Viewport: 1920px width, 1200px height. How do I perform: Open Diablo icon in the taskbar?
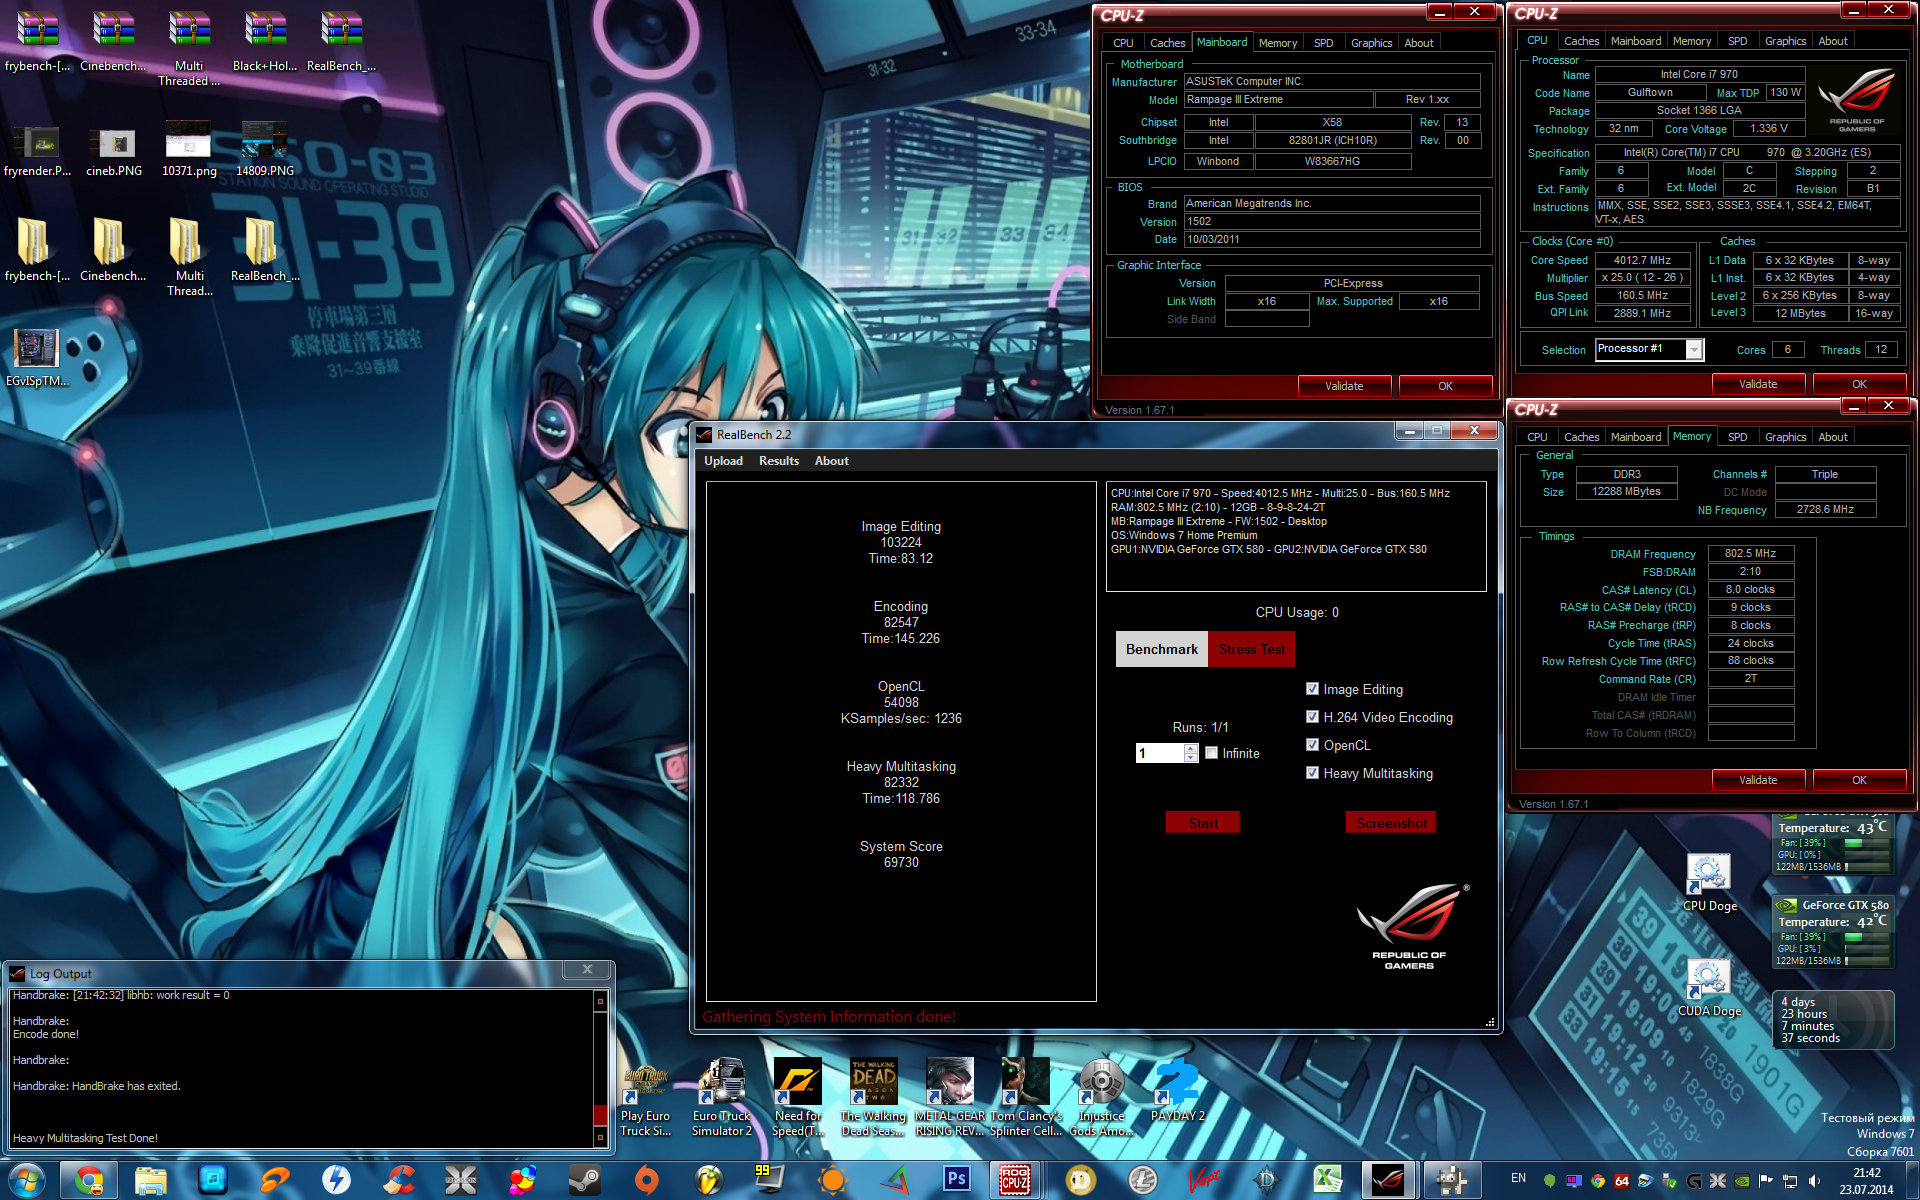pyautogui.click(x=1266, y=1181)
